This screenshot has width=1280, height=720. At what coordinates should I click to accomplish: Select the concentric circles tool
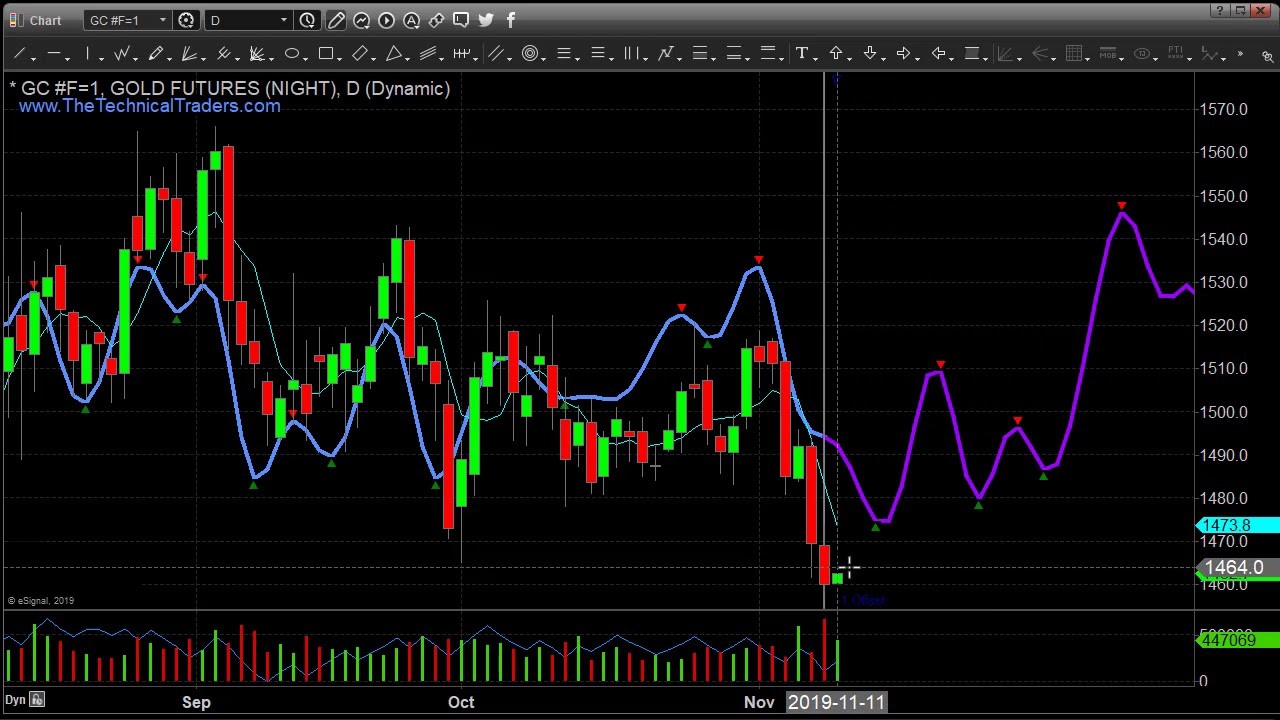tap(529, 54)
